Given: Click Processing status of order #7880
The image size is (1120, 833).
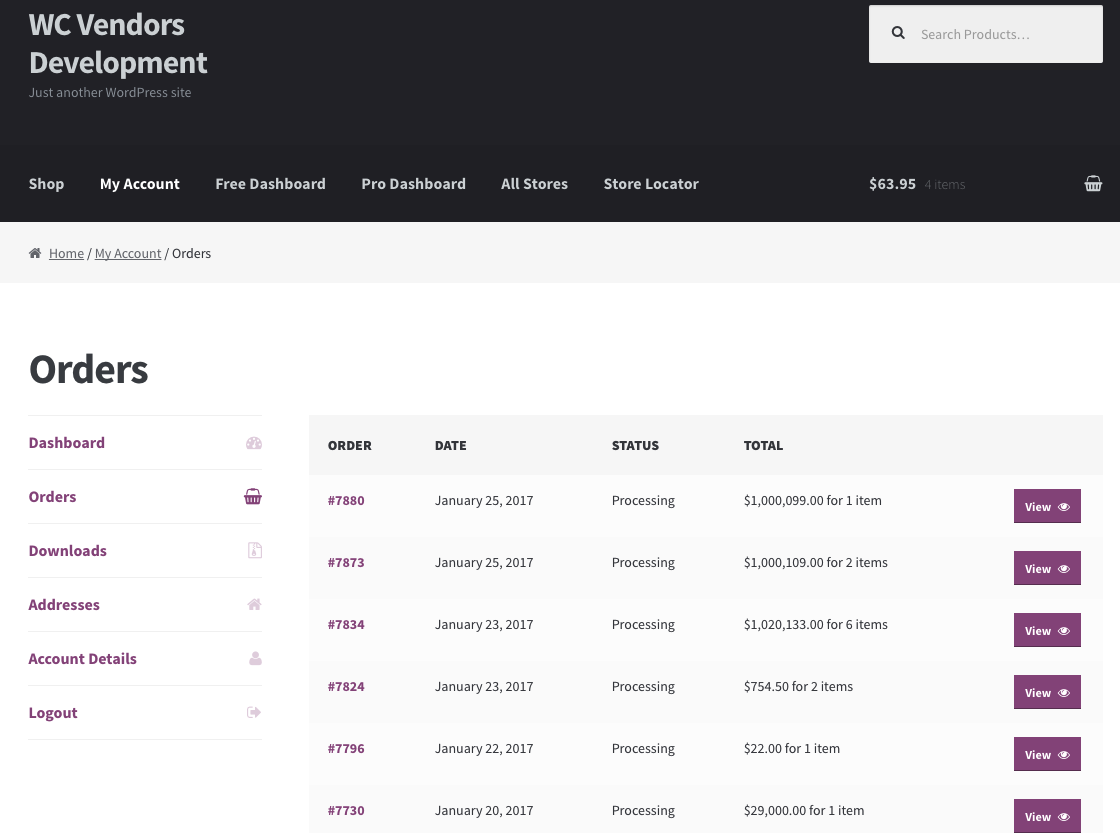Looking at the screenshot, I should pos(643,501).
